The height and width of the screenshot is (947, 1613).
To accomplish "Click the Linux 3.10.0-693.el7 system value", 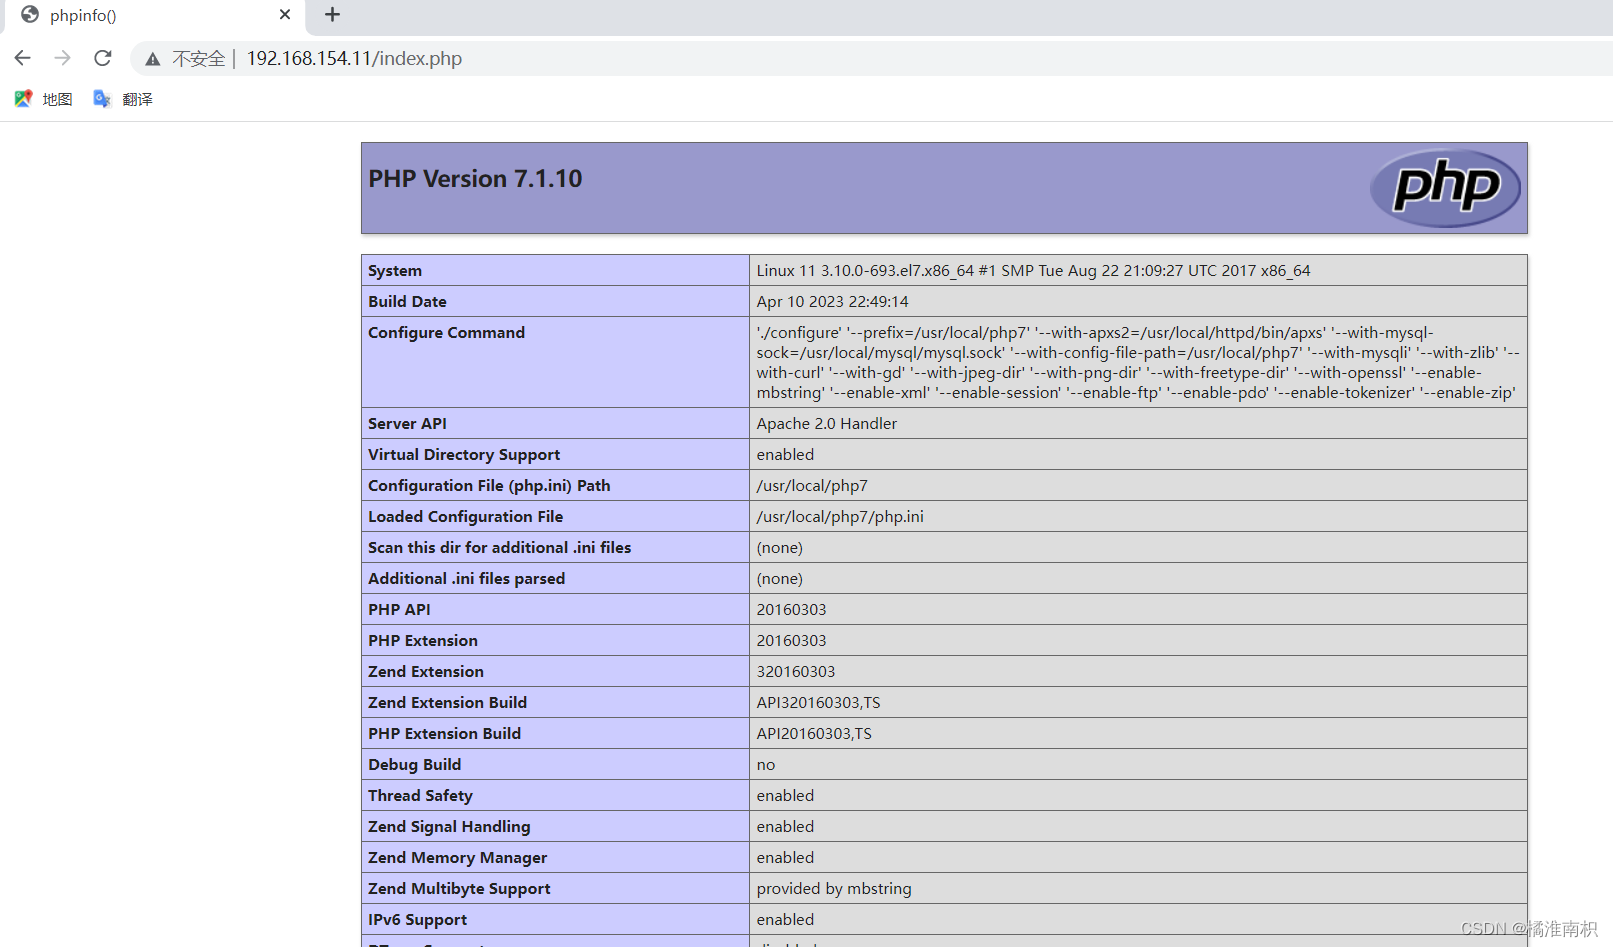I will (x=1033, y=271).
